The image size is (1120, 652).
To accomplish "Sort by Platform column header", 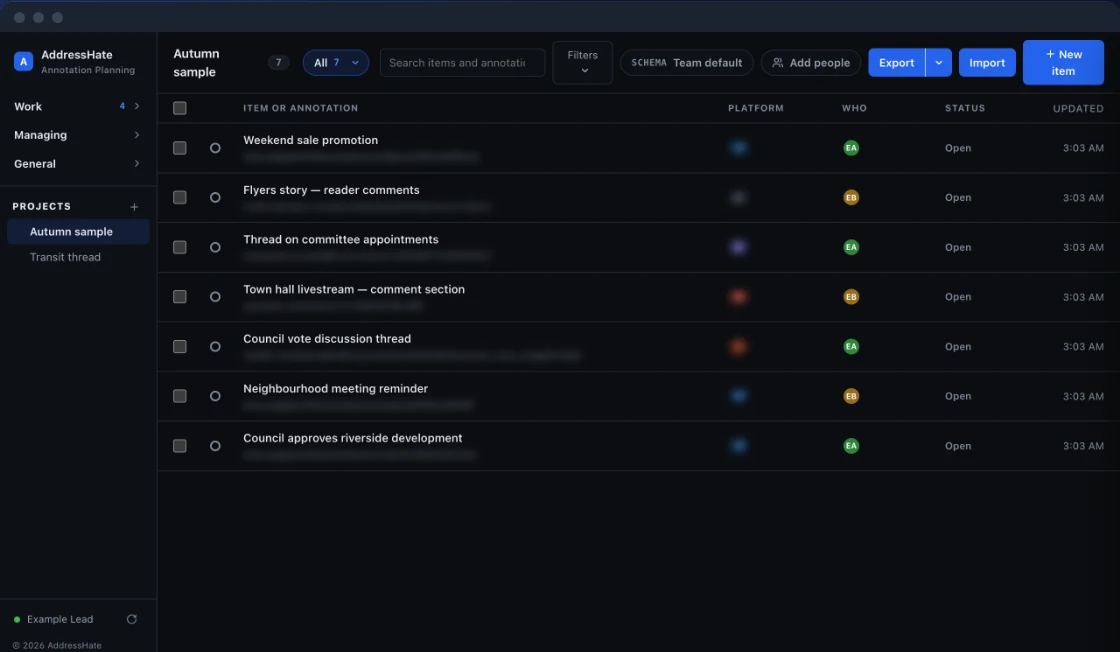I will pos(756,108).
